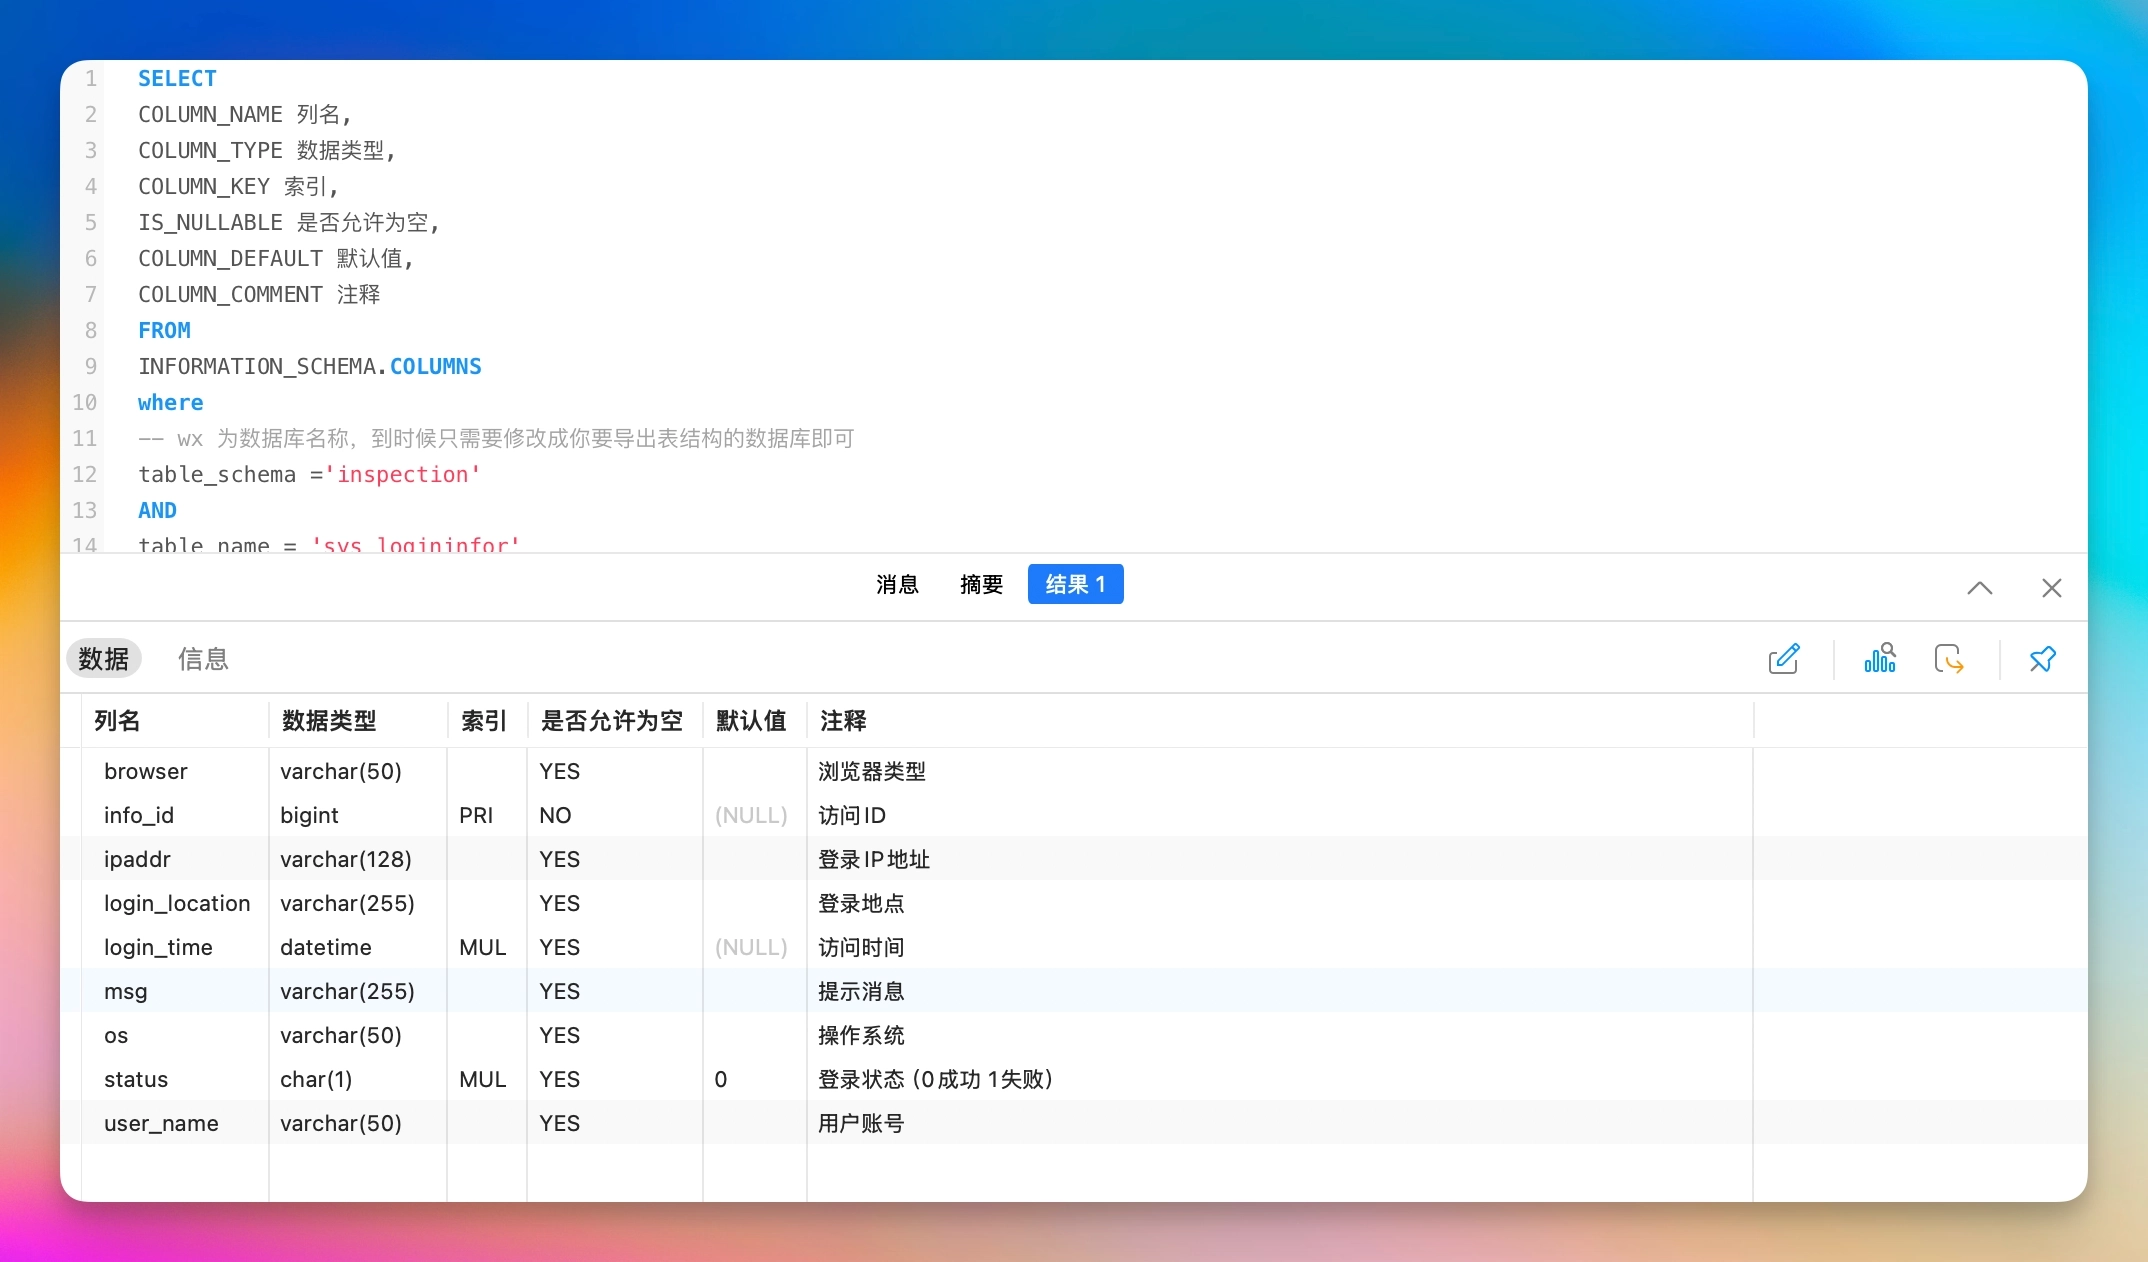The width and height of the screenshot is (2148, 1262).
Task: Click the user_name row in the results
Action: point(160,1123)
